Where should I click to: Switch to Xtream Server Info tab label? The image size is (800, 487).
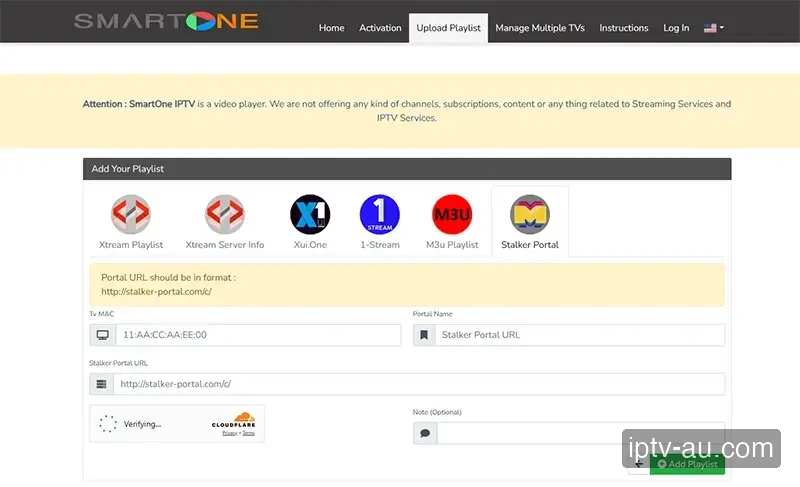(x=225, y=245)
